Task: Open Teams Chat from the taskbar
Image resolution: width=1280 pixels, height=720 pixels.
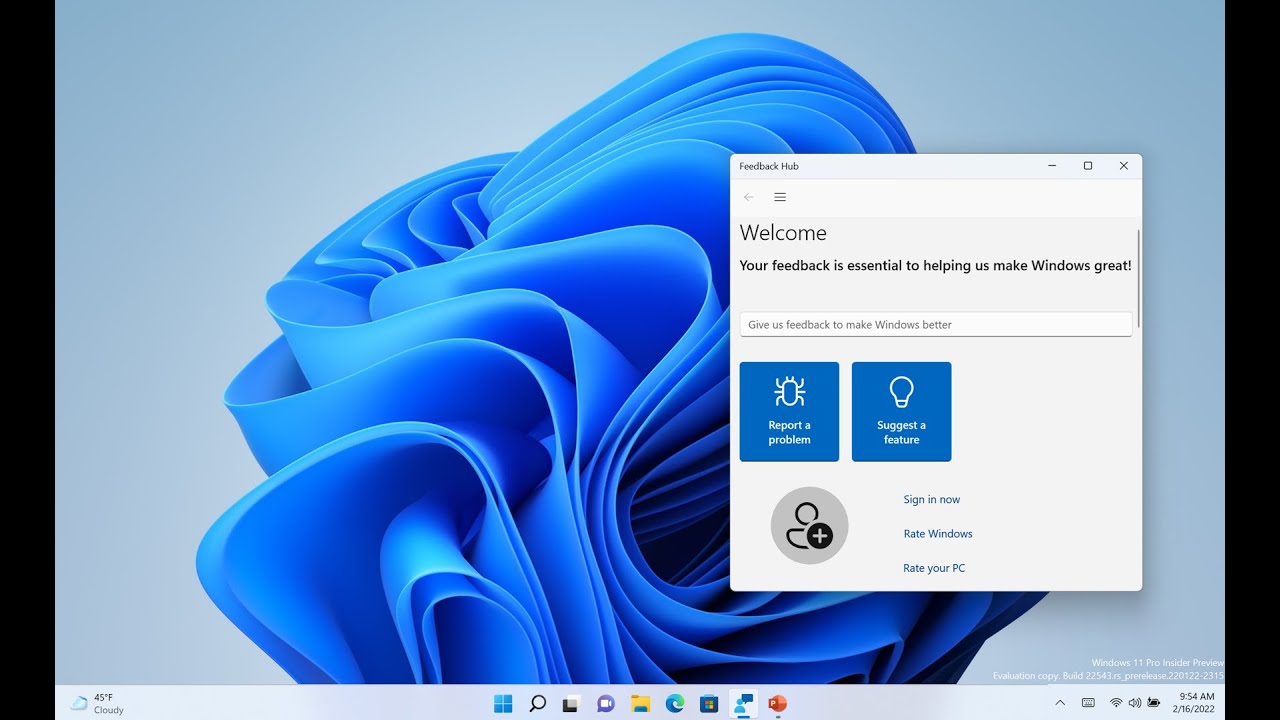Action: click(x=605, y=703)
